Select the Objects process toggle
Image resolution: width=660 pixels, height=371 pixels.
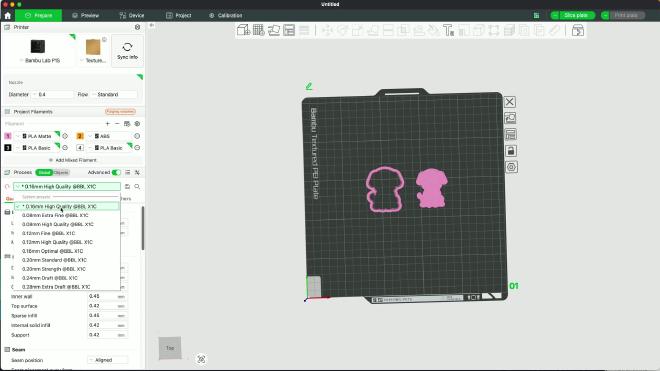tap(61, 173)
